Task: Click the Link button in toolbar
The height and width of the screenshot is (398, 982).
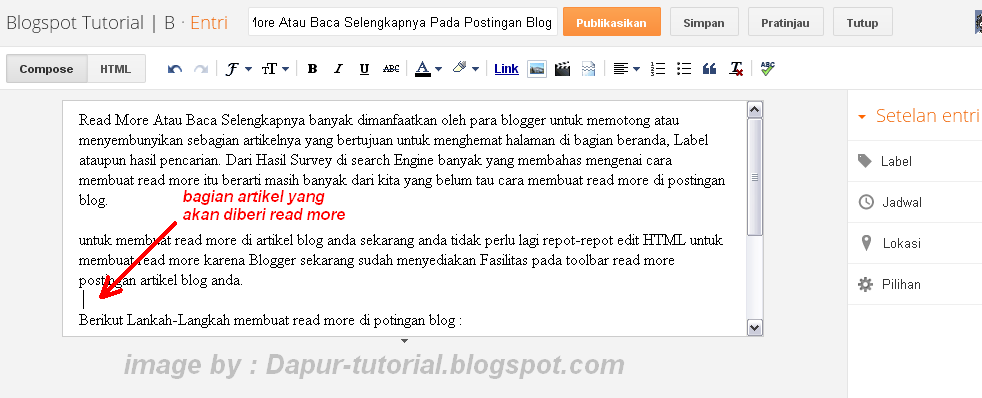Action: (x=506, y=69)
